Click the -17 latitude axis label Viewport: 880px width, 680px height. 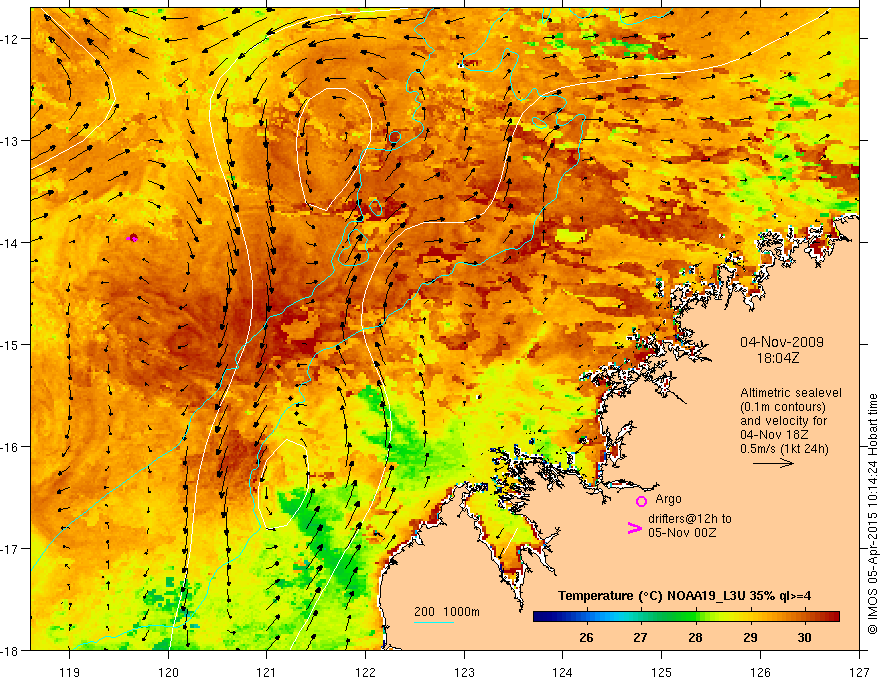(10, 549)
